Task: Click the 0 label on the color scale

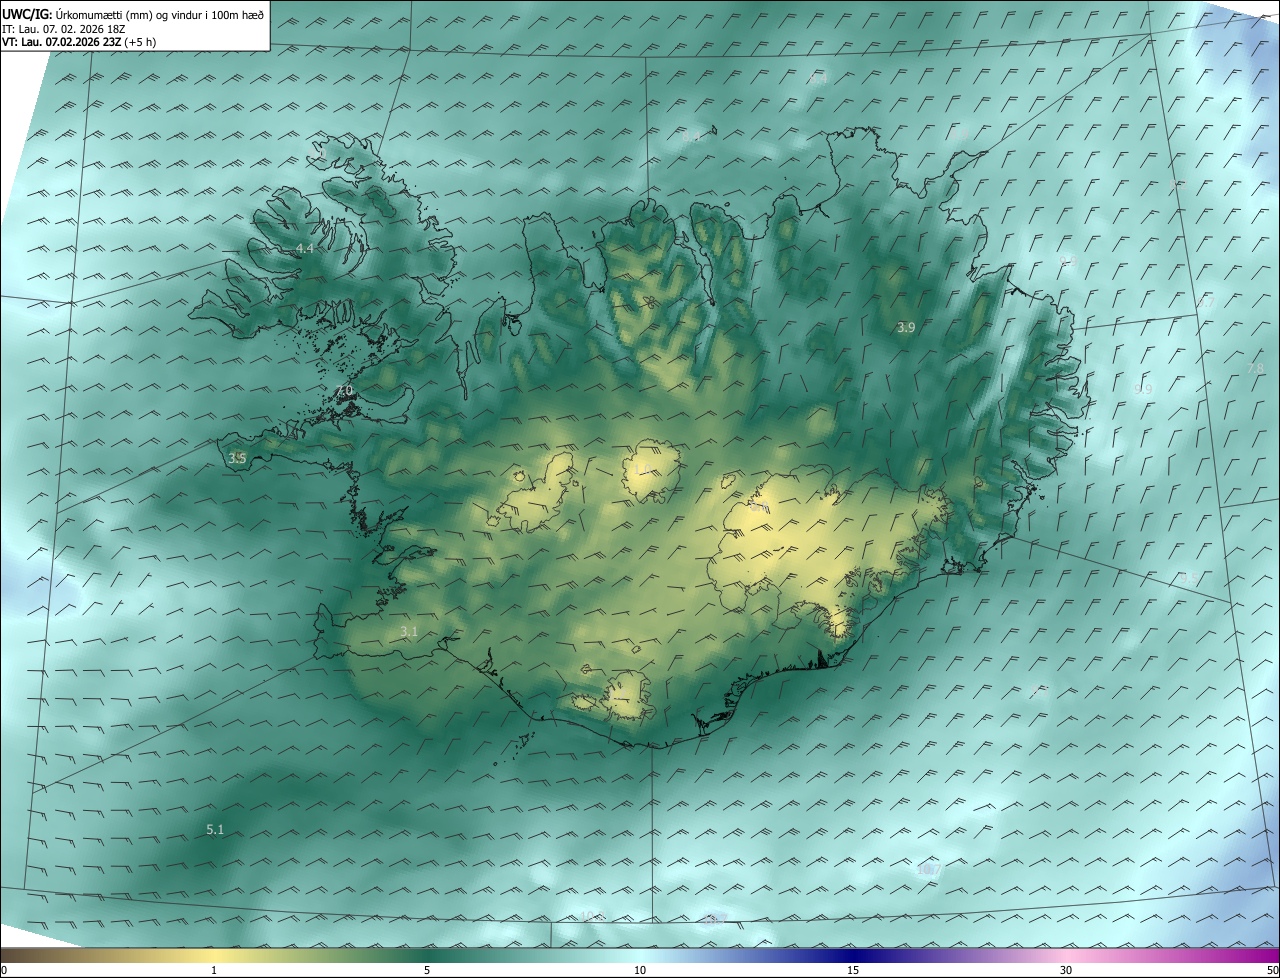Action: click(x=4, y=970)
